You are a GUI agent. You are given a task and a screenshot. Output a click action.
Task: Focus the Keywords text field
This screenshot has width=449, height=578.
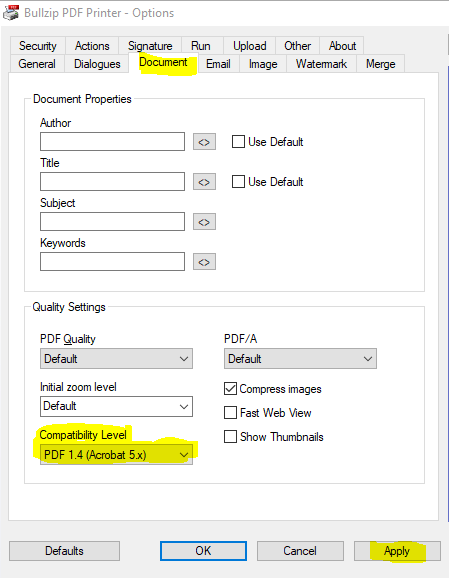(x=112, y=262)
